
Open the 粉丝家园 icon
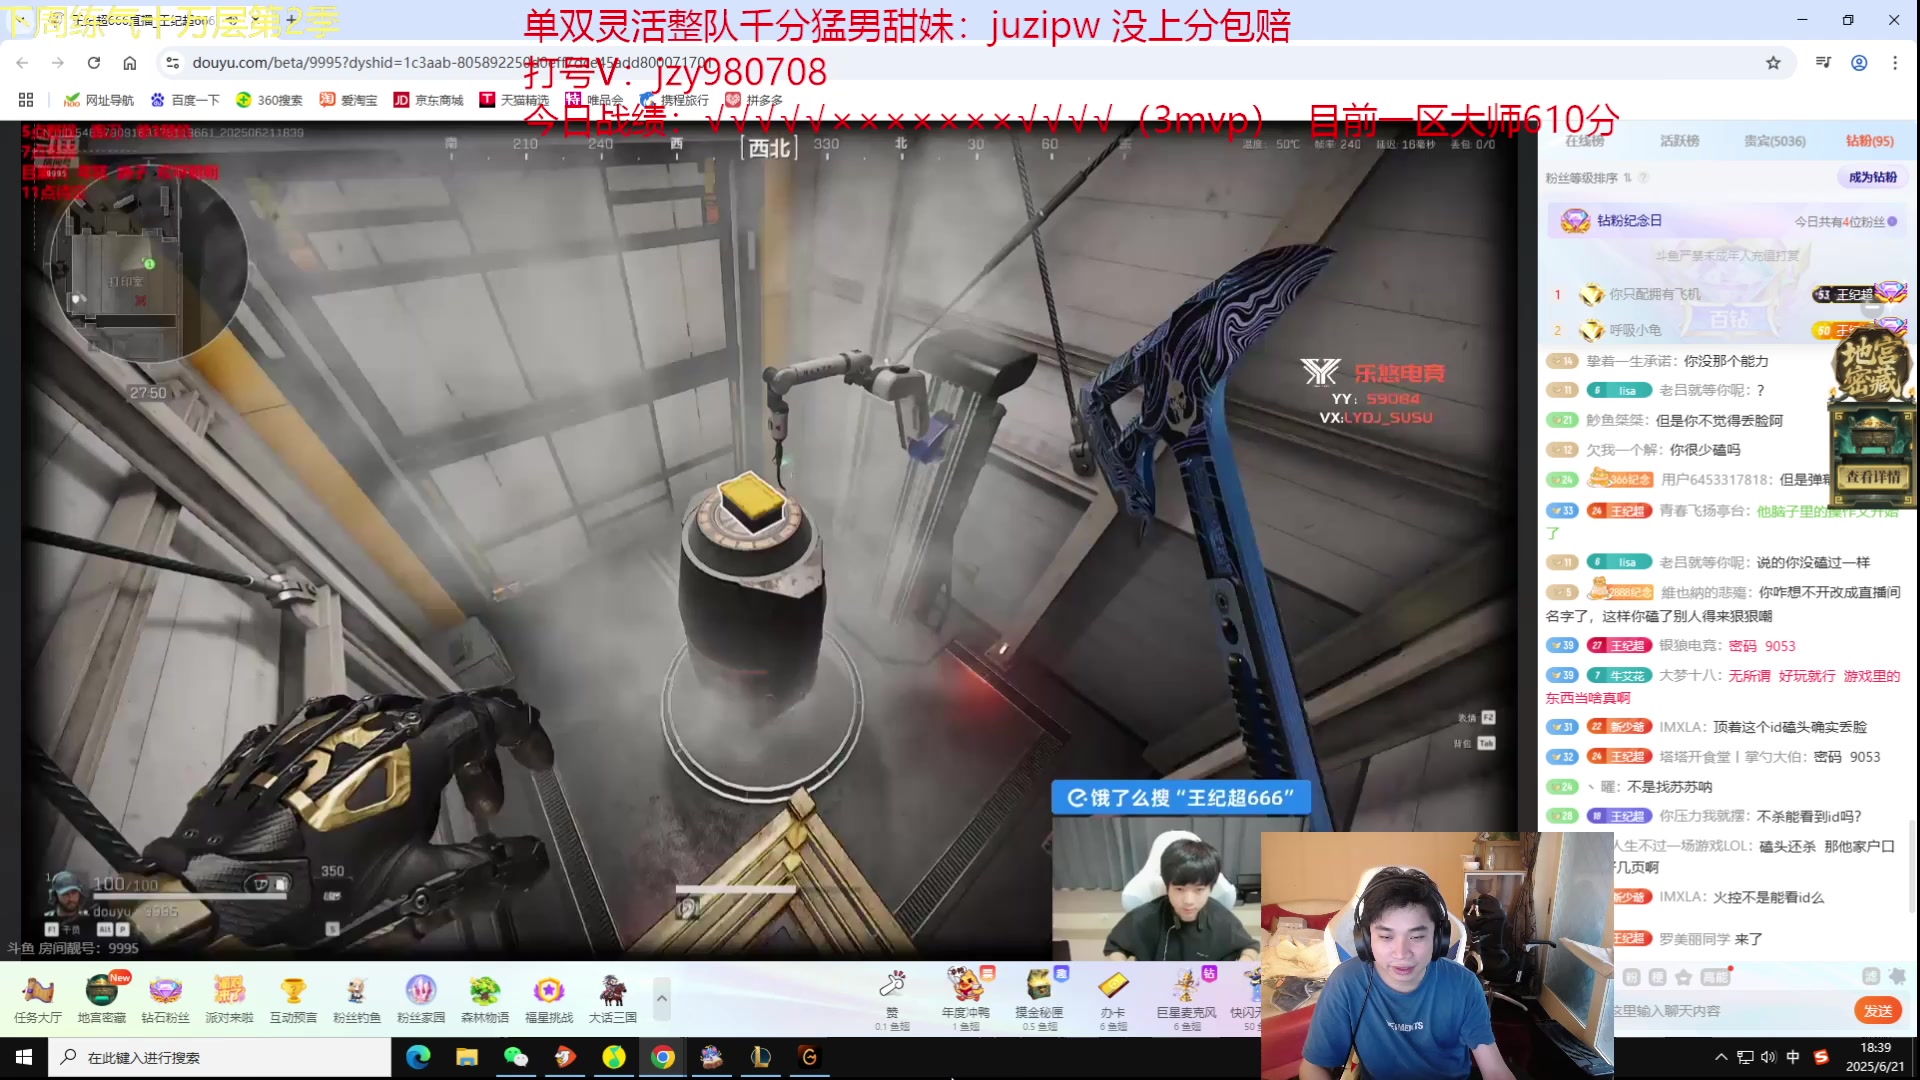(421, 997)
